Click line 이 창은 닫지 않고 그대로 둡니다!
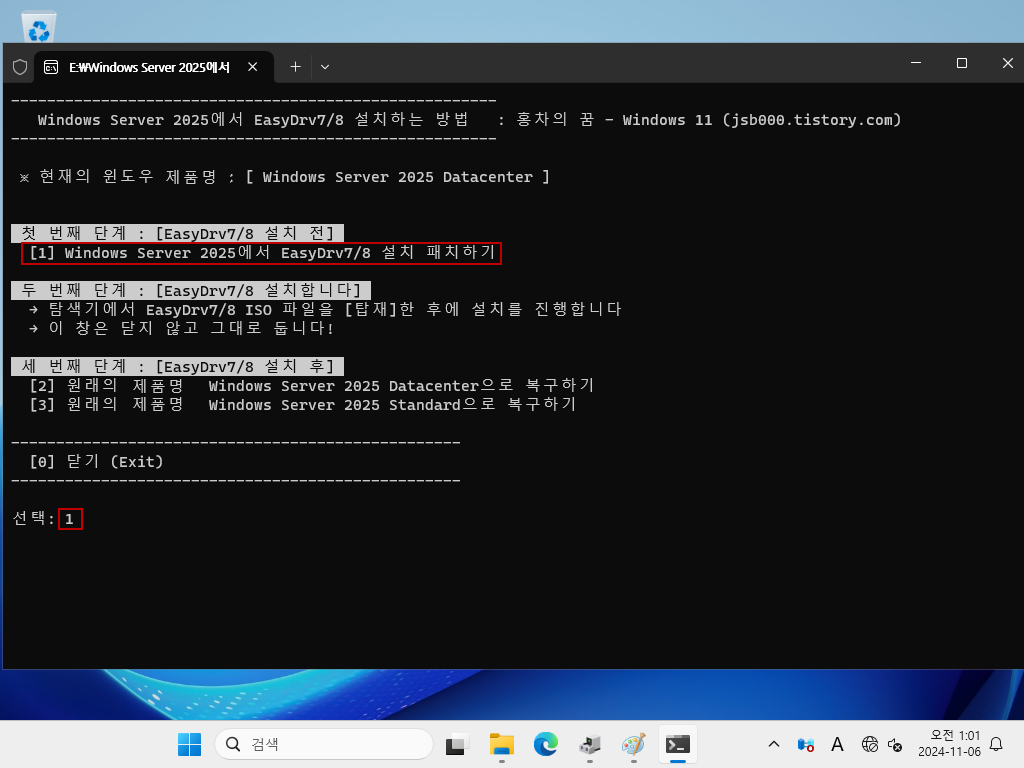Viewport: 1024px width, 768px height. coord(182,328)
